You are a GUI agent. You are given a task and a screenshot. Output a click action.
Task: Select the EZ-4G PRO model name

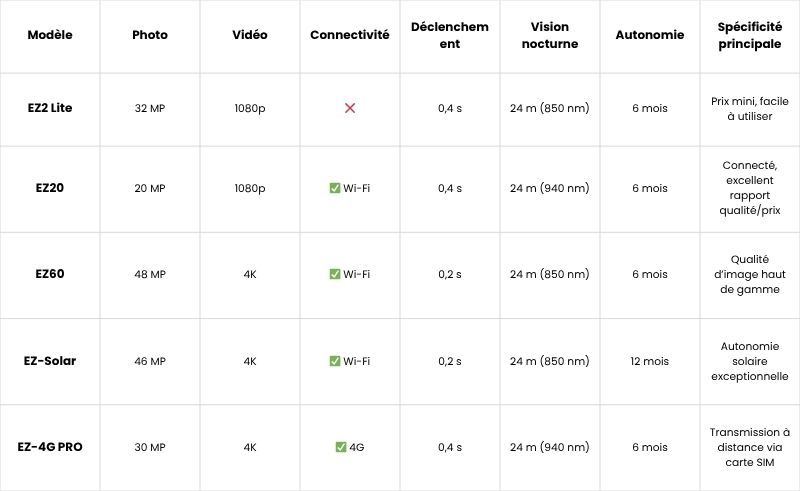[50, 447]
